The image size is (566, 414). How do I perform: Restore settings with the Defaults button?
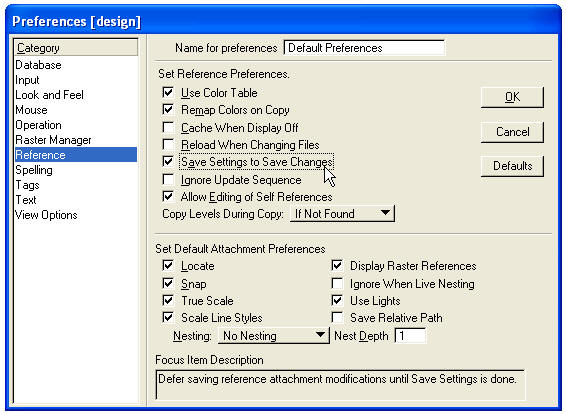(512, 166)
